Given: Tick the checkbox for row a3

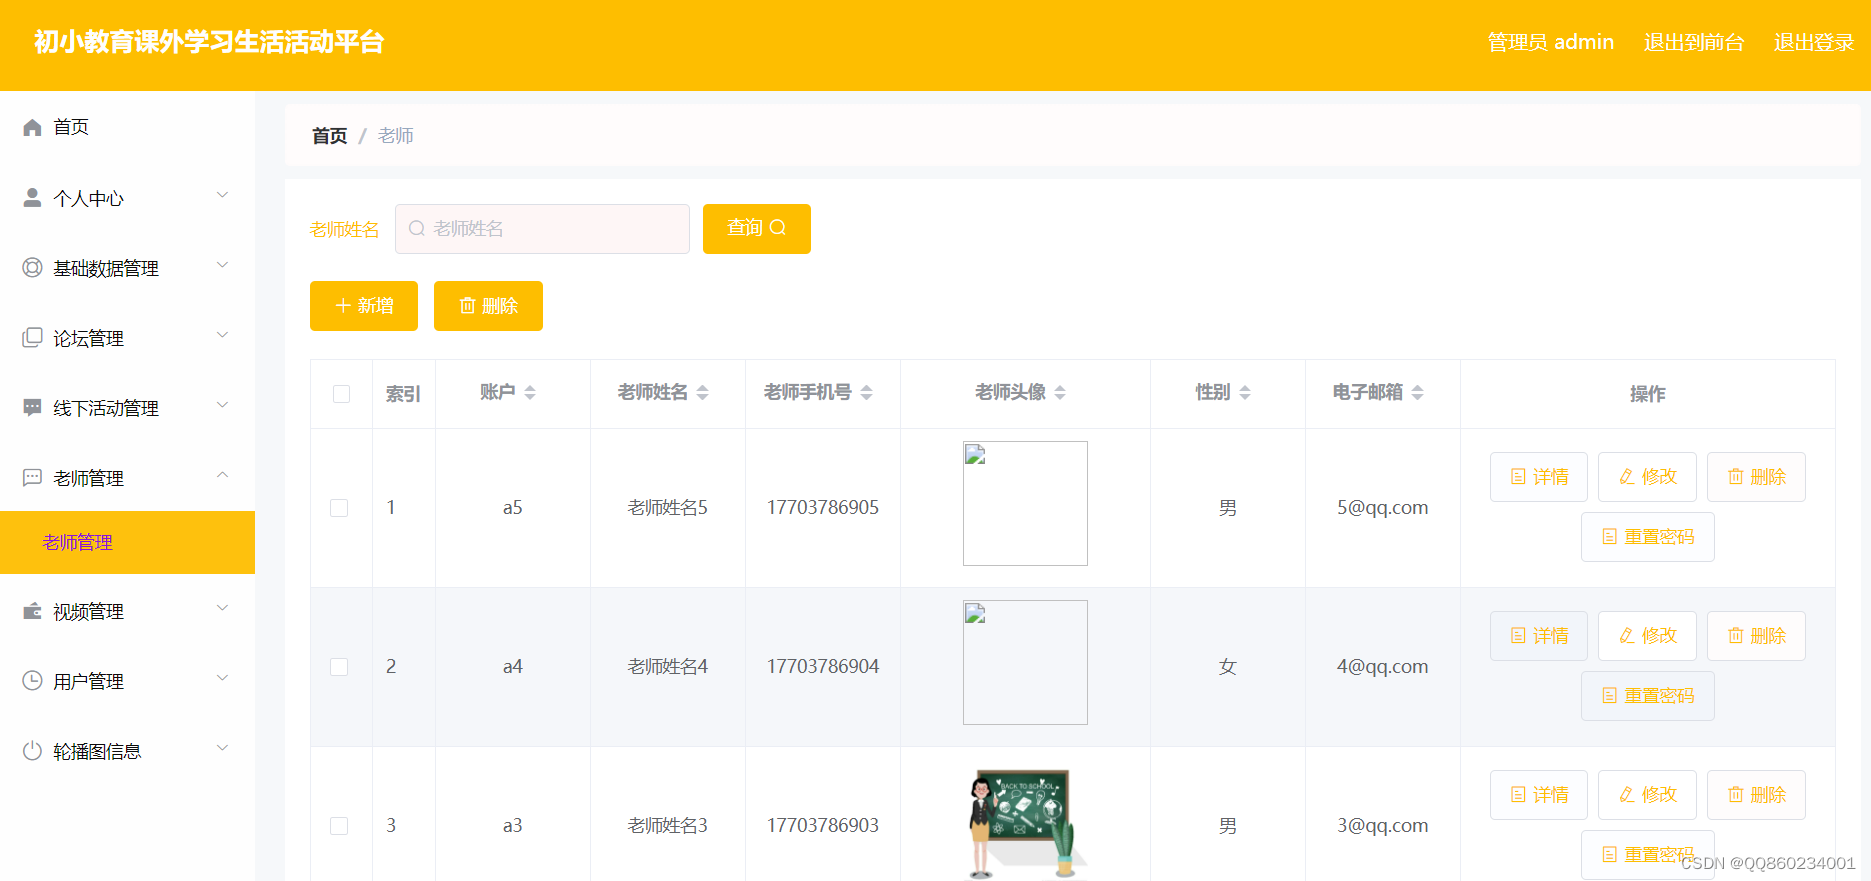Looking at the screenshot, I should pyautogui.click(x=339, y=826).
